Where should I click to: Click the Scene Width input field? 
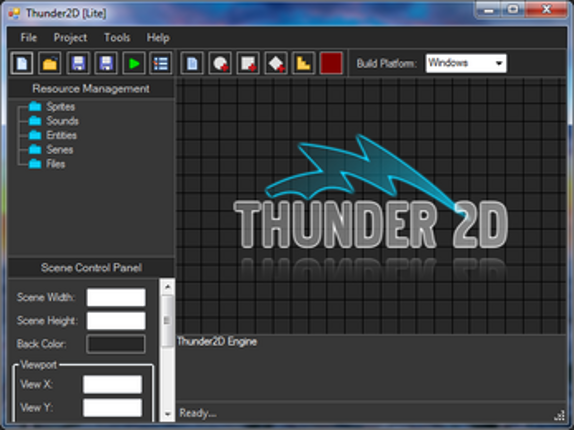tap(116, 297)
